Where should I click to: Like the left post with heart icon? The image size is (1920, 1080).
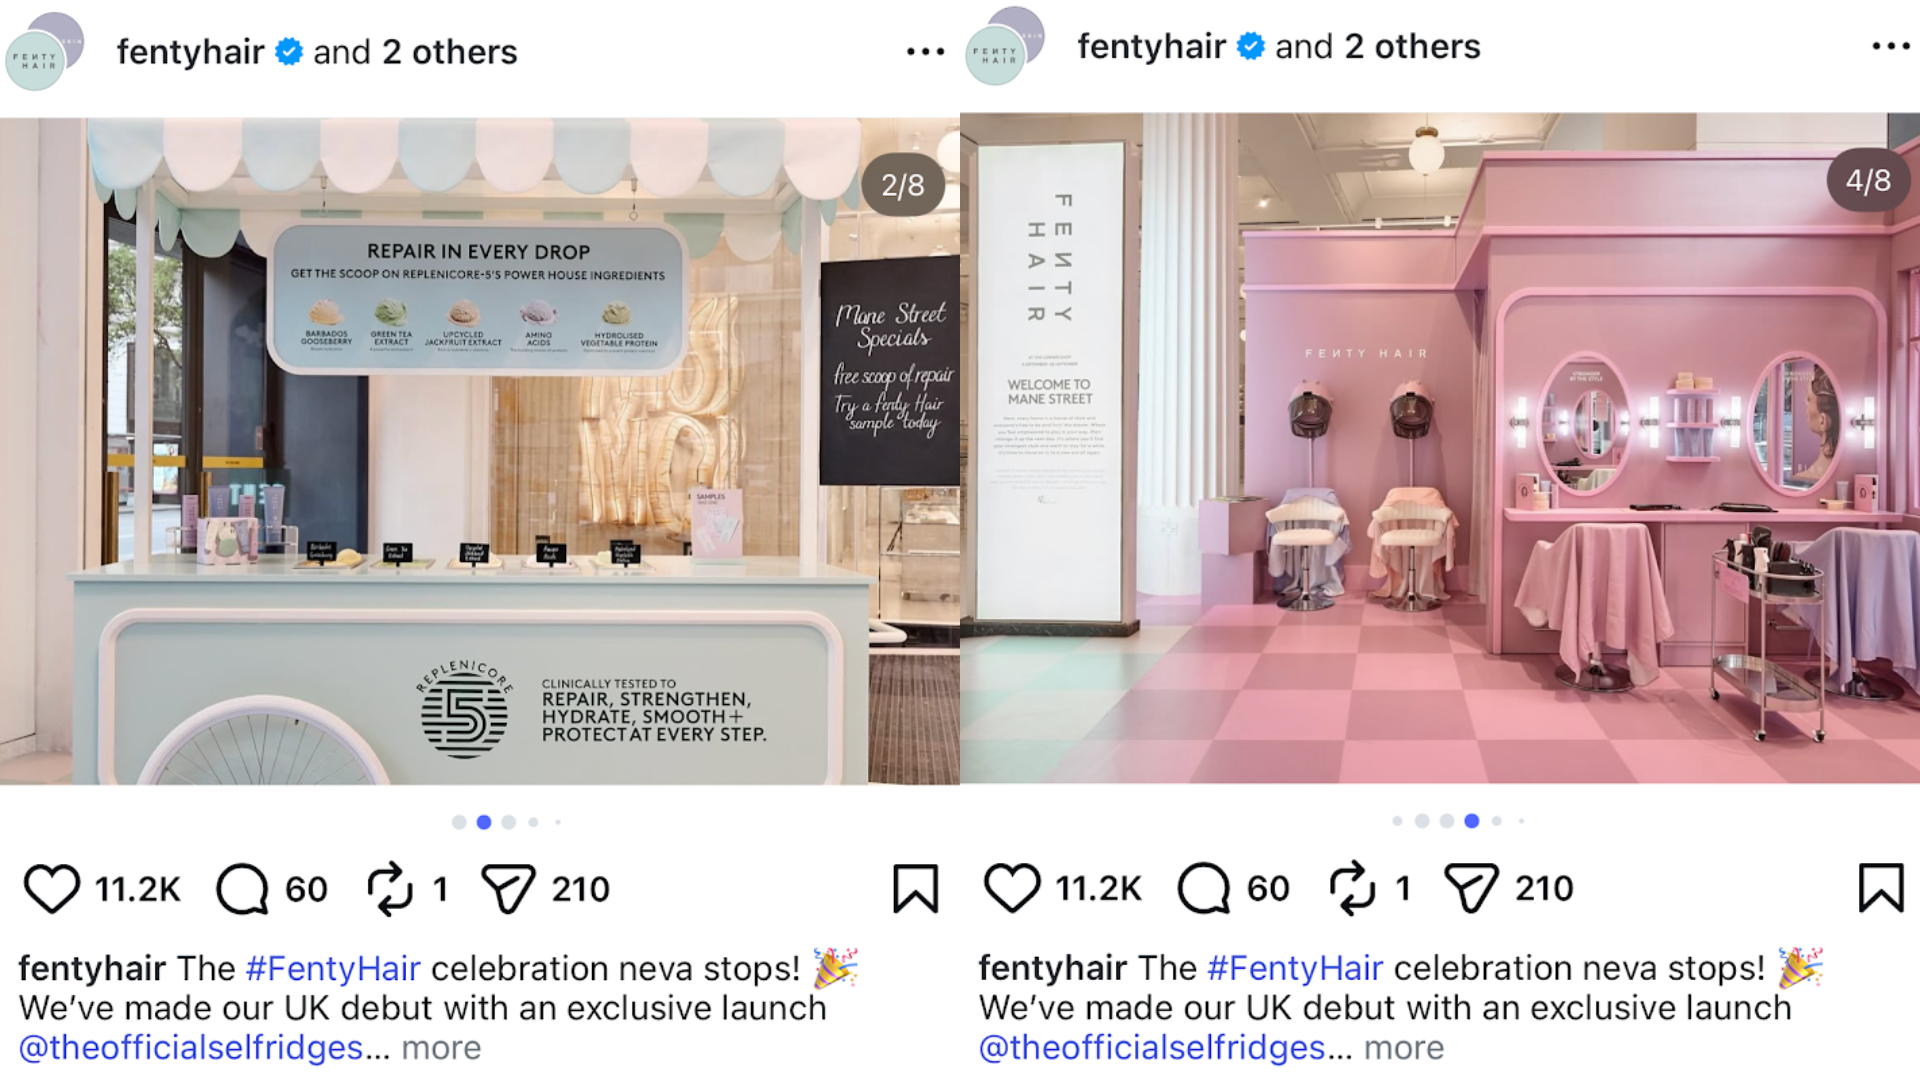pyautogui.click(x=51, y=888)
